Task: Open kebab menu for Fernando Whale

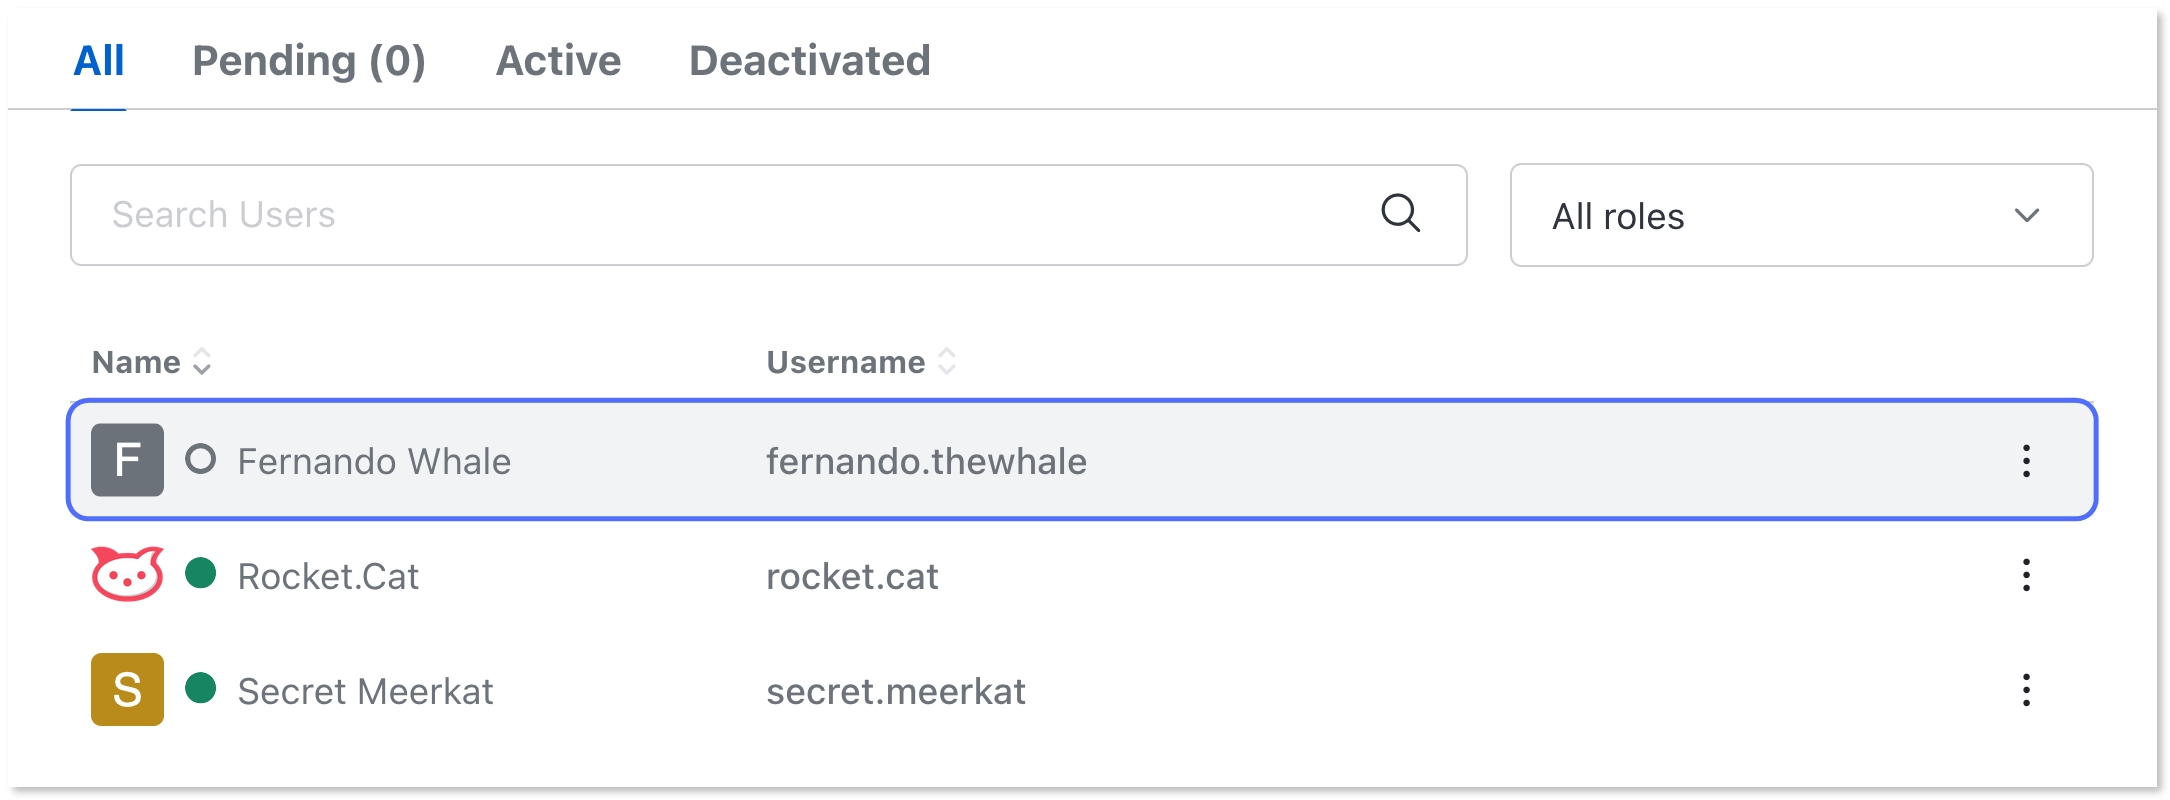Action: pyautogui.click(x=2026, y=461)
